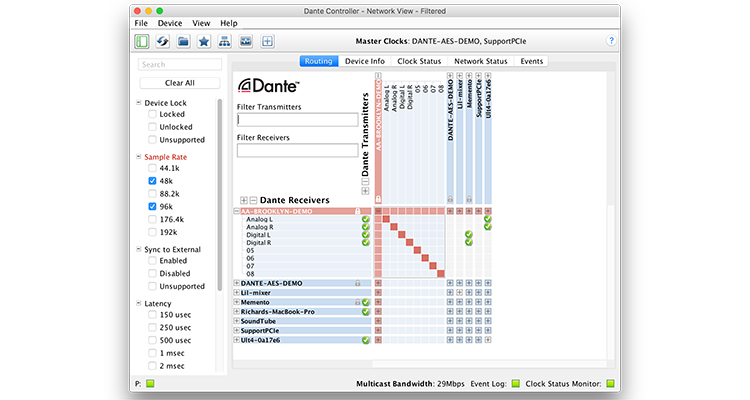Screen dimensions: 750x400
Task: Click the red crosspoint for Analog L to Analog L
Action: click(386, 219)
